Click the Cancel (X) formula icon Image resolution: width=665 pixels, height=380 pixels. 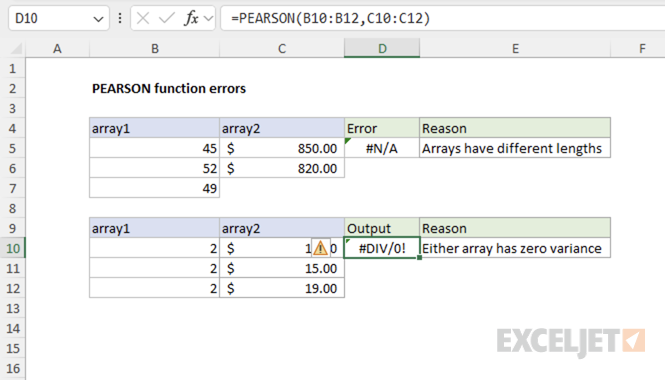click(x=143, y=18)
